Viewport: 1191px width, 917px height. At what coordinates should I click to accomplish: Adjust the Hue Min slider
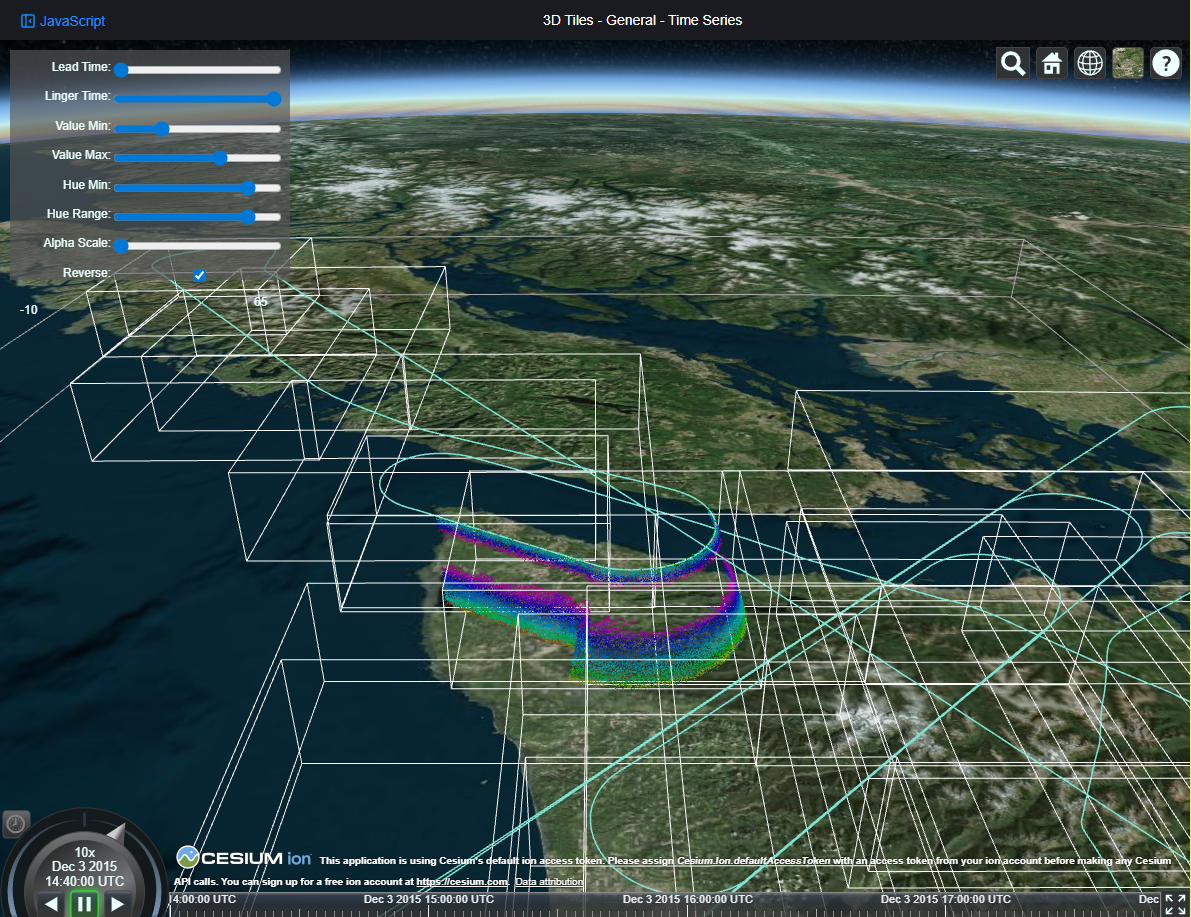click(x=197, y=187)
